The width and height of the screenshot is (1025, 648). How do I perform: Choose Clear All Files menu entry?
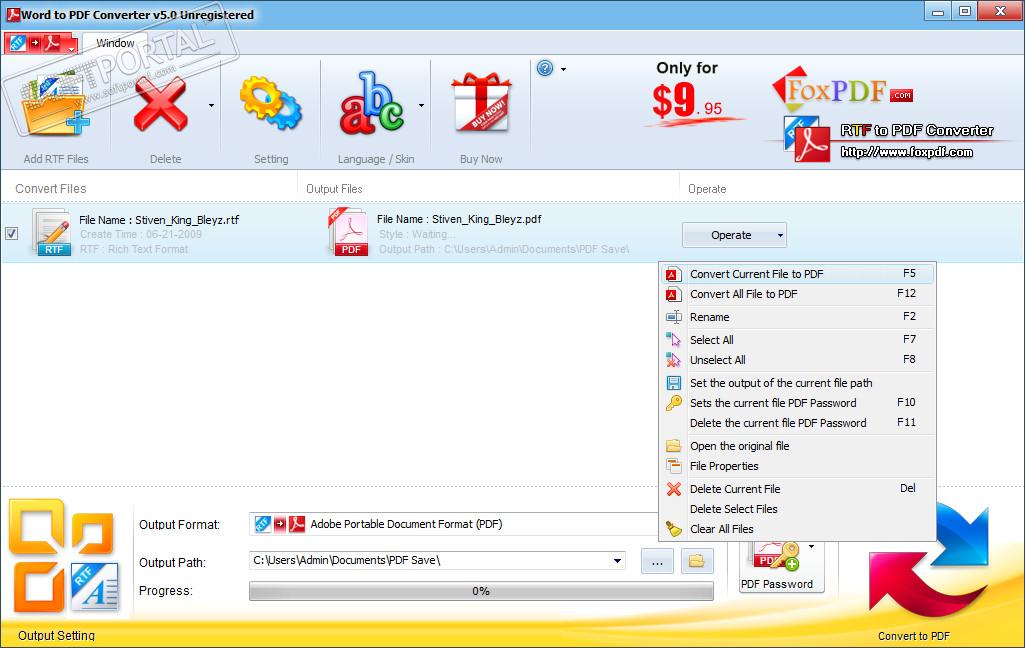(x=798, y=529)
